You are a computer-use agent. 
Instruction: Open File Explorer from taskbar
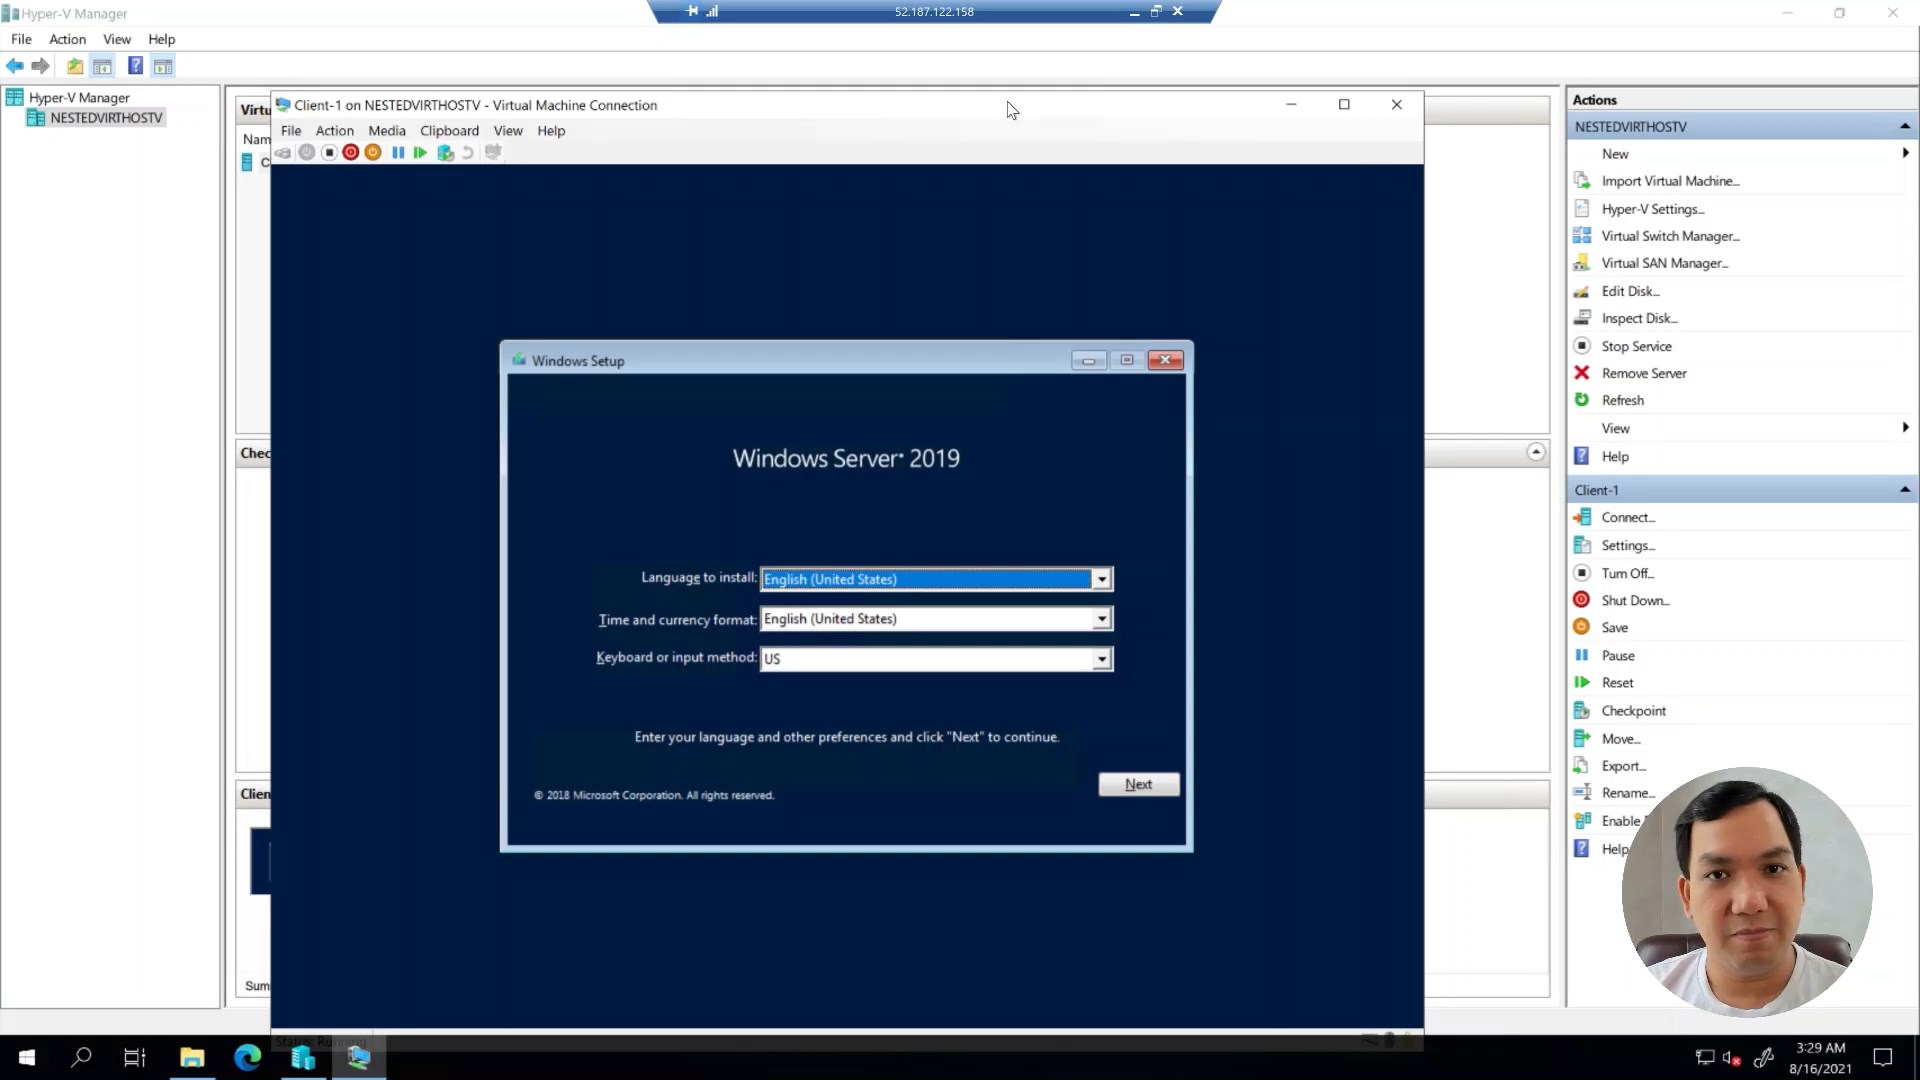tap(192, 1057)
